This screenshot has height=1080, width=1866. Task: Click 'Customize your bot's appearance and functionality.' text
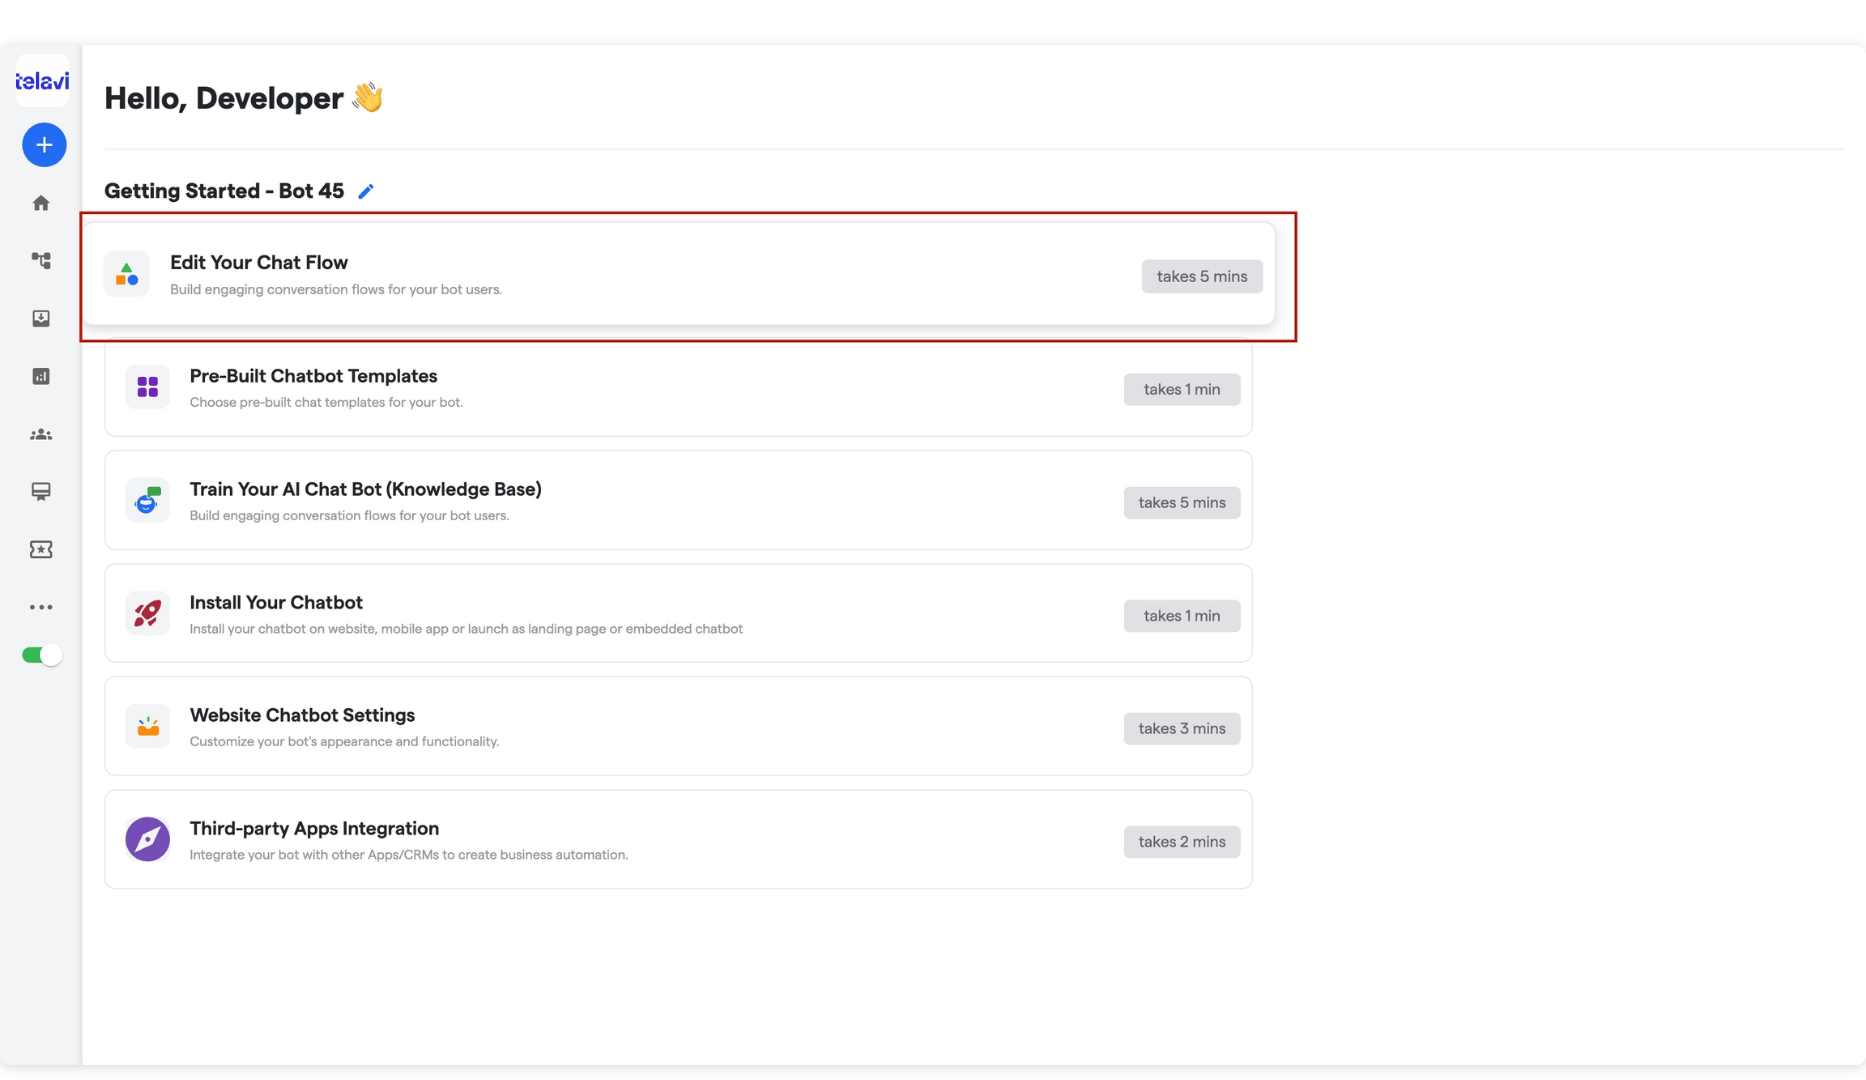[x=344, y=741]
